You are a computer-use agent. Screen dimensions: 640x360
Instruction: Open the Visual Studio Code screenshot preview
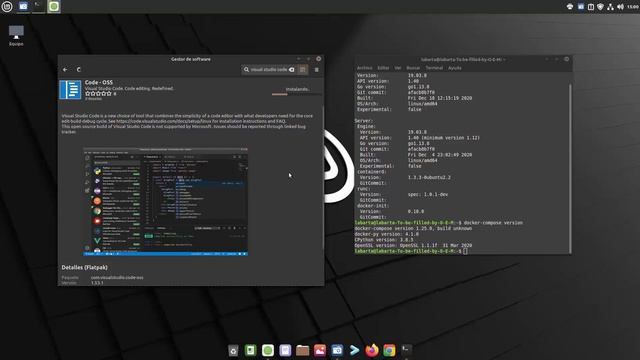(x=166, y=202)
